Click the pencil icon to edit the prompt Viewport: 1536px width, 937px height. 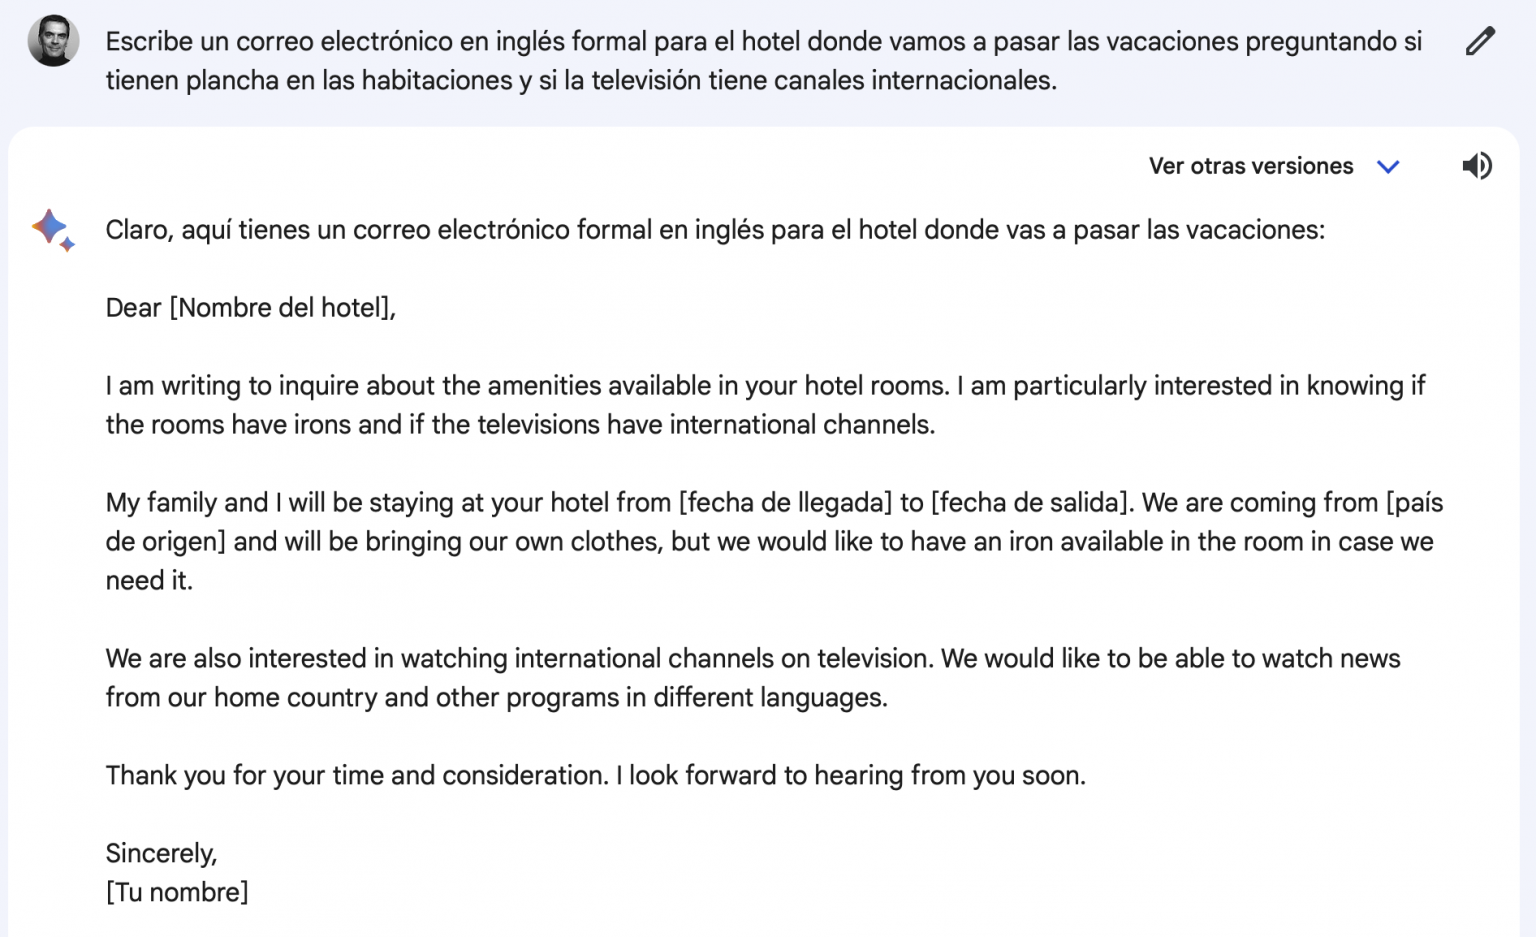click(x=1480, y=42)
